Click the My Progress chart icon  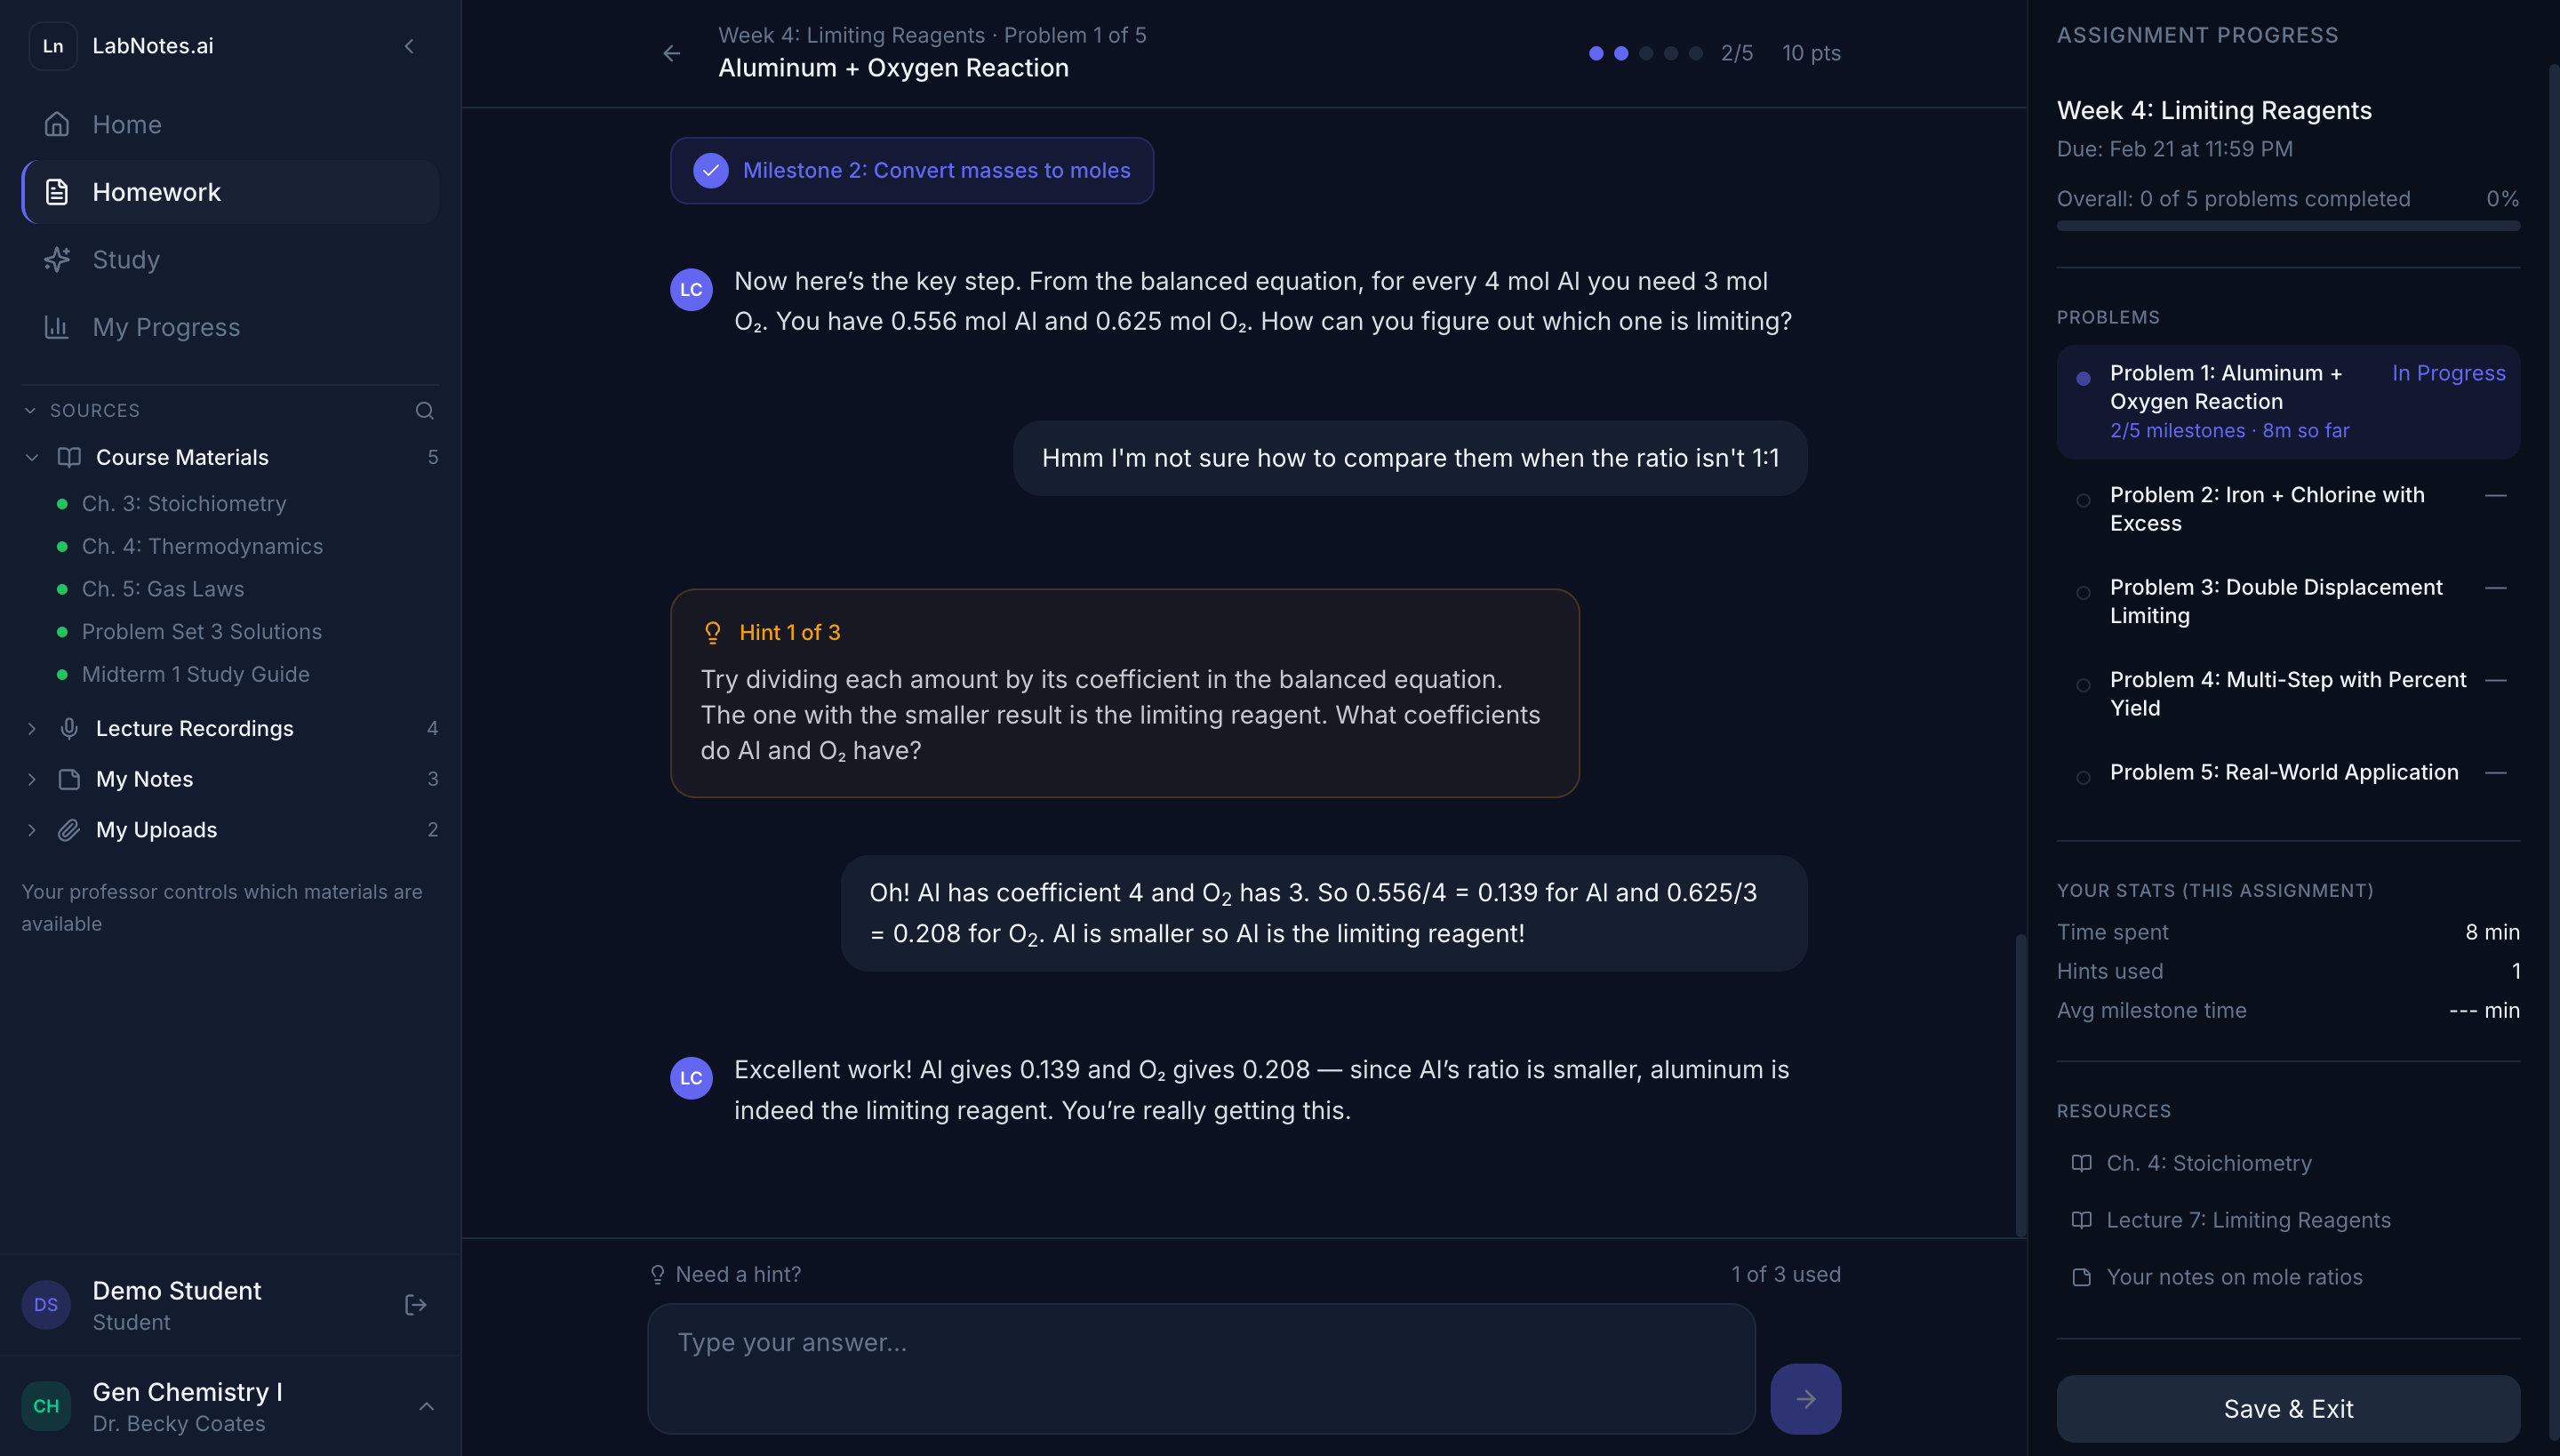tap(57, 327)
